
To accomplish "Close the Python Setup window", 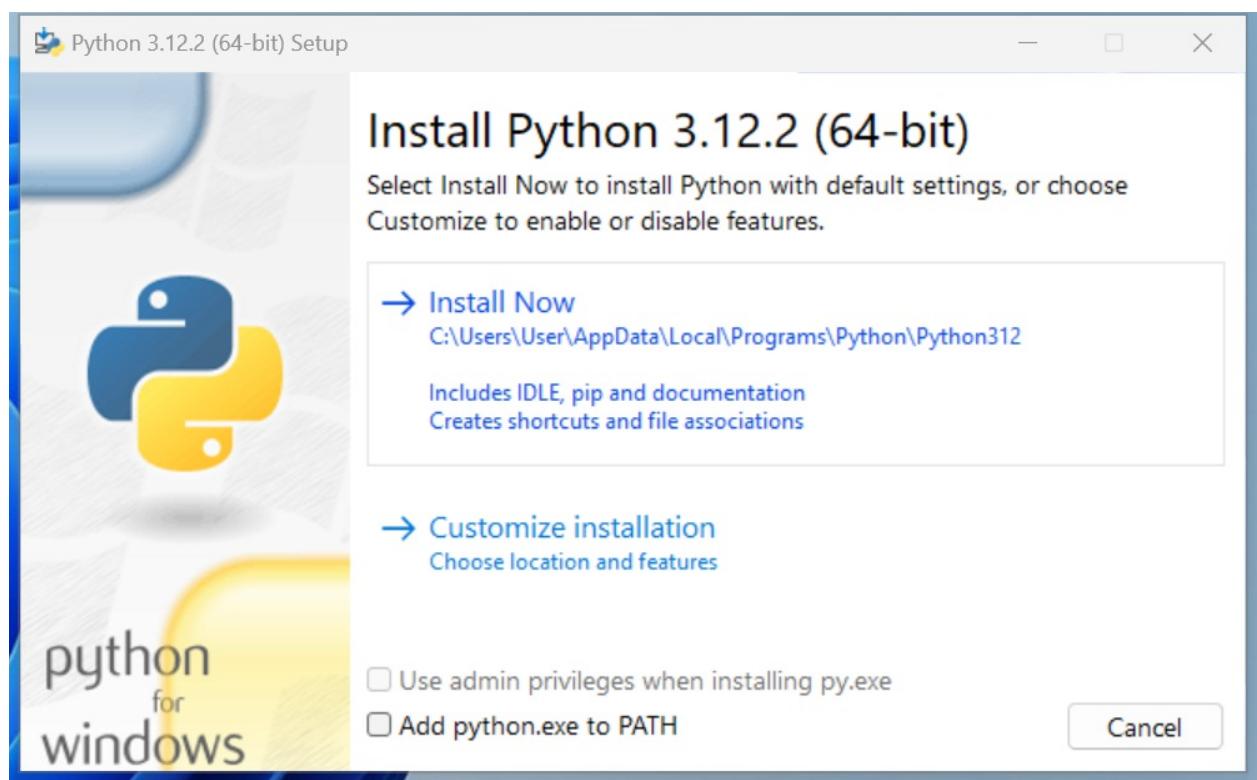I will [x=1203, y=44].
